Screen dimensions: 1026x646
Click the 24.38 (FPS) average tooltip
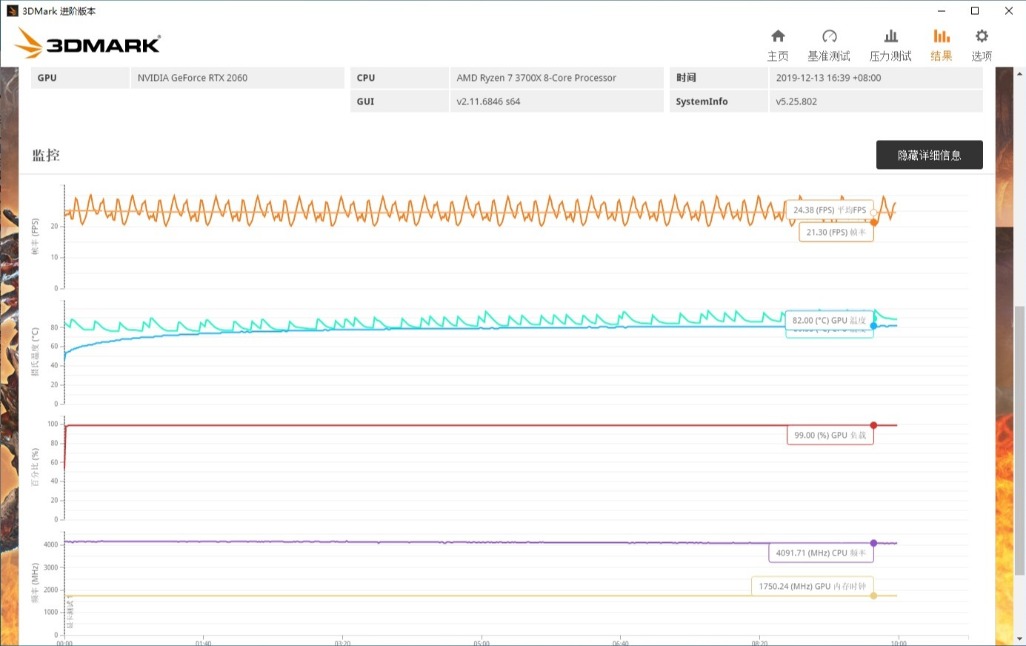830,210
